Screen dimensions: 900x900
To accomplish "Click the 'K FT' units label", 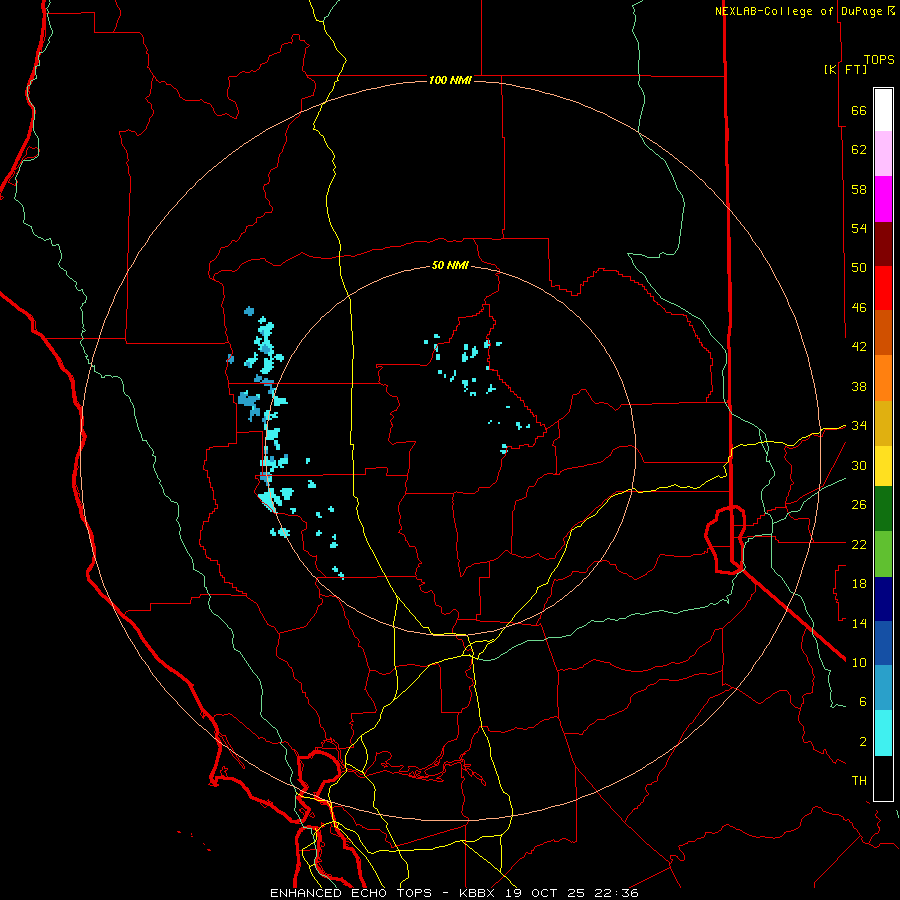I will pos(845,69).
